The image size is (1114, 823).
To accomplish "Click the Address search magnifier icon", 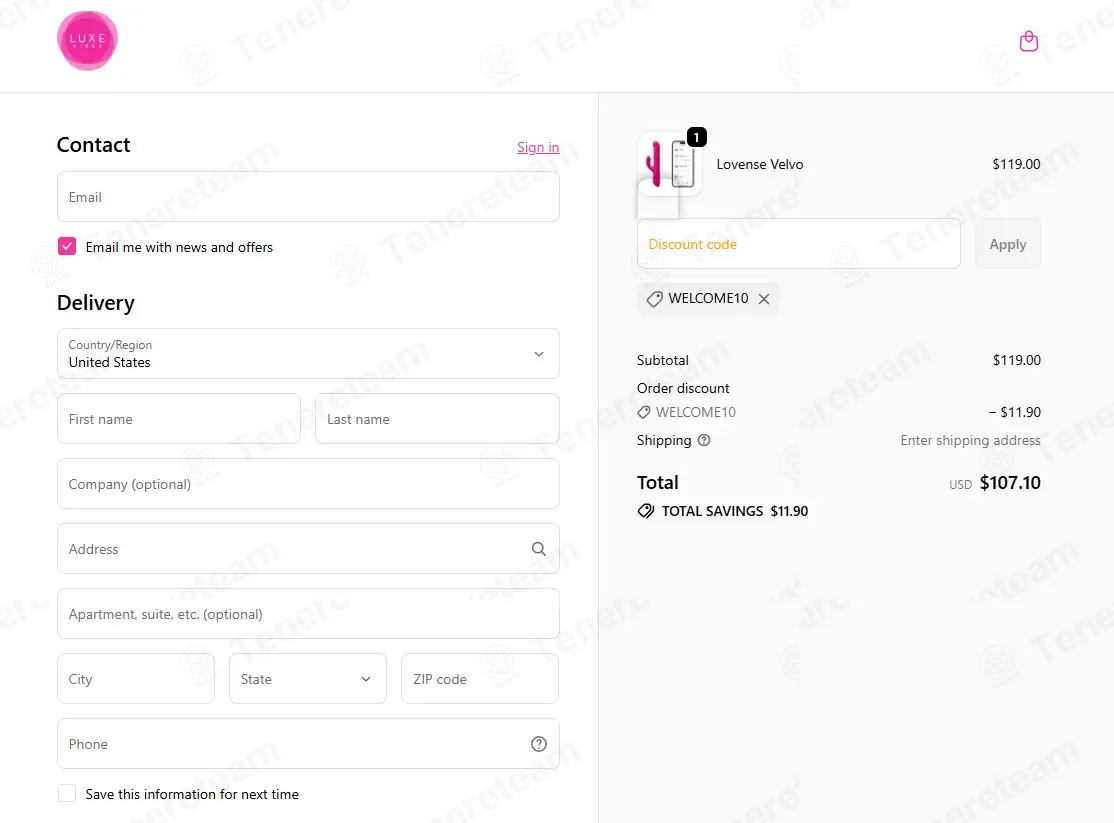I will 539,549.
